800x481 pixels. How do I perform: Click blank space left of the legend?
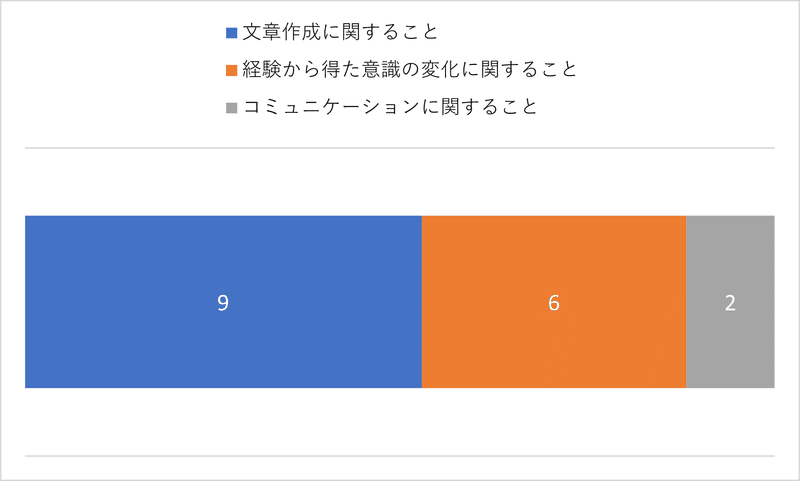(x=112, y=70)
